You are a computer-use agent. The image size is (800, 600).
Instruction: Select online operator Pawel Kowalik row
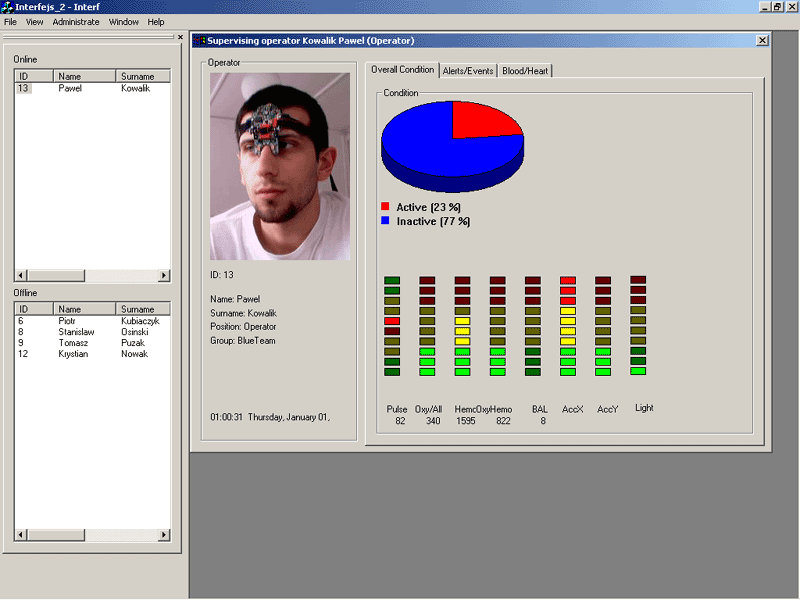(92, 88)
